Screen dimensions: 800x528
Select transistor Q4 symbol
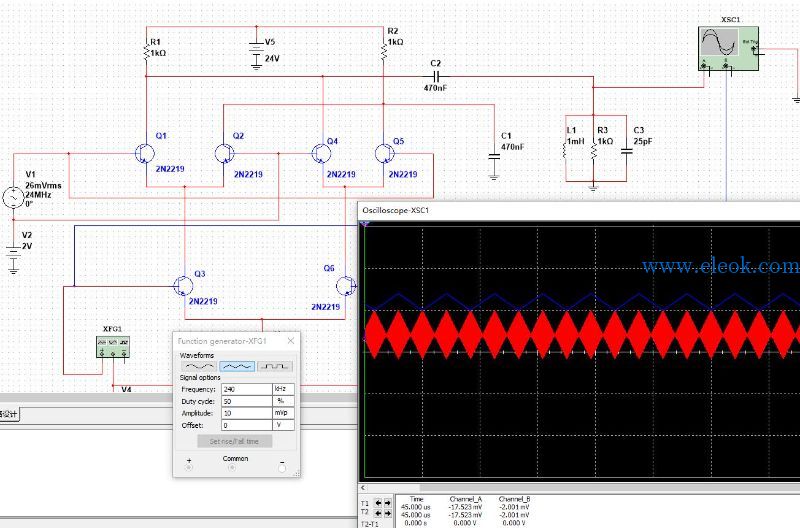(x=321, y=153)
